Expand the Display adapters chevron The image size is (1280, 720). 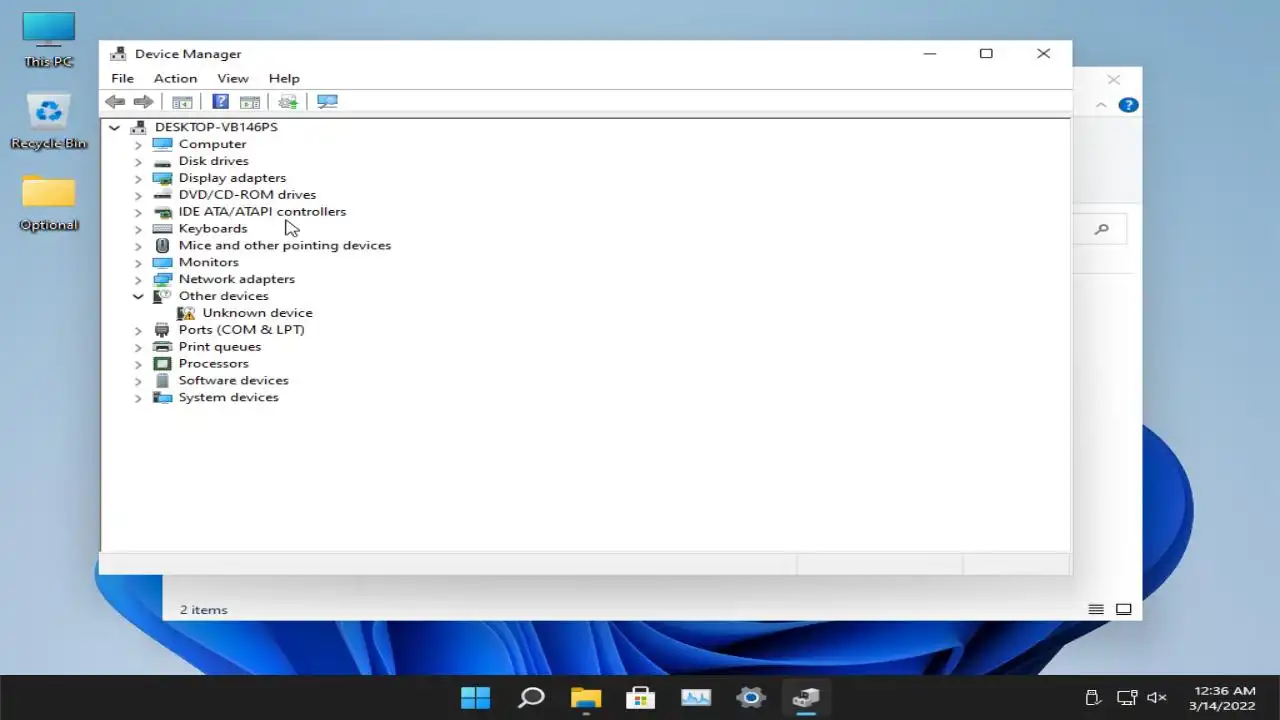pos(138,178)
